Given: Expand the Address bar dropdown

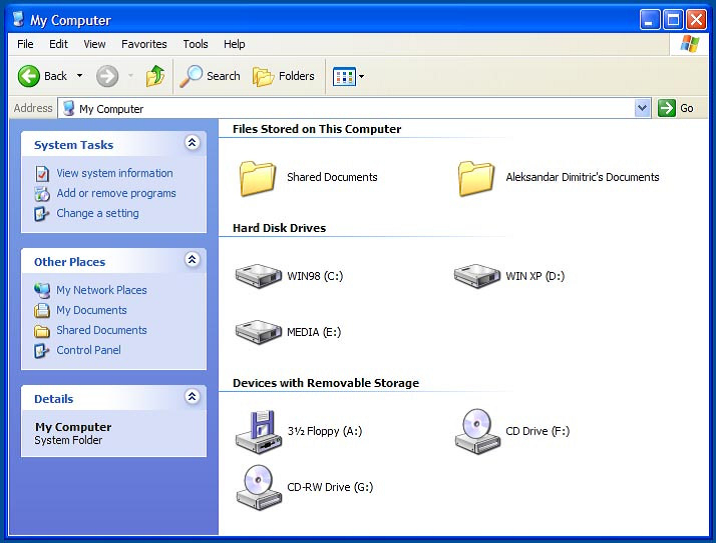Looking at the screenshot, I should pyautogui.click(x=642, y=108).
